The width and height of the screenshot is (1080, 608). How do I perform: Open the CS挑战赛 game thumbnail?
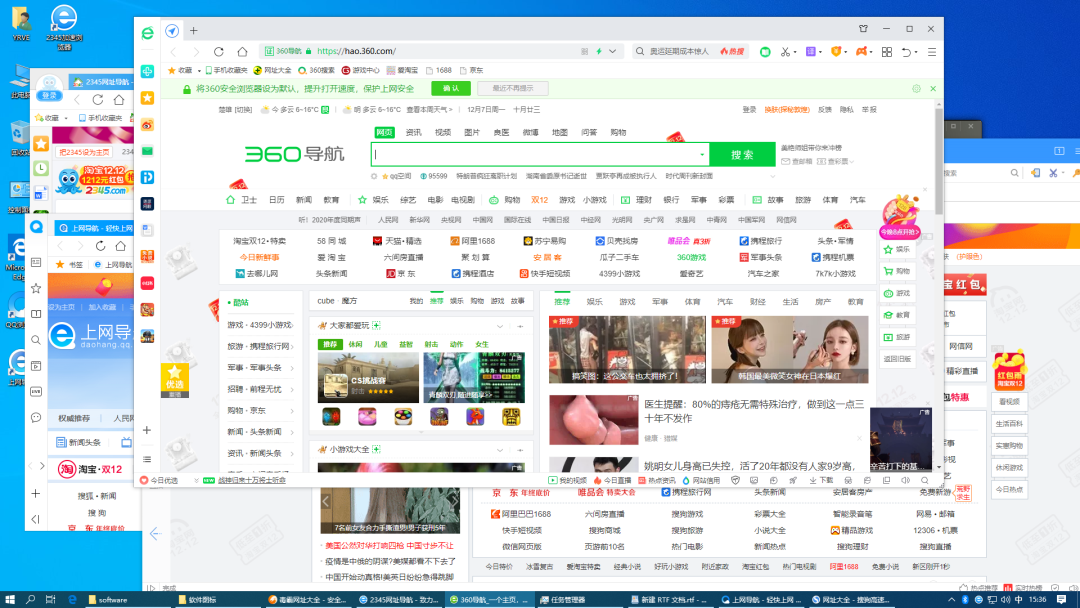368,377
